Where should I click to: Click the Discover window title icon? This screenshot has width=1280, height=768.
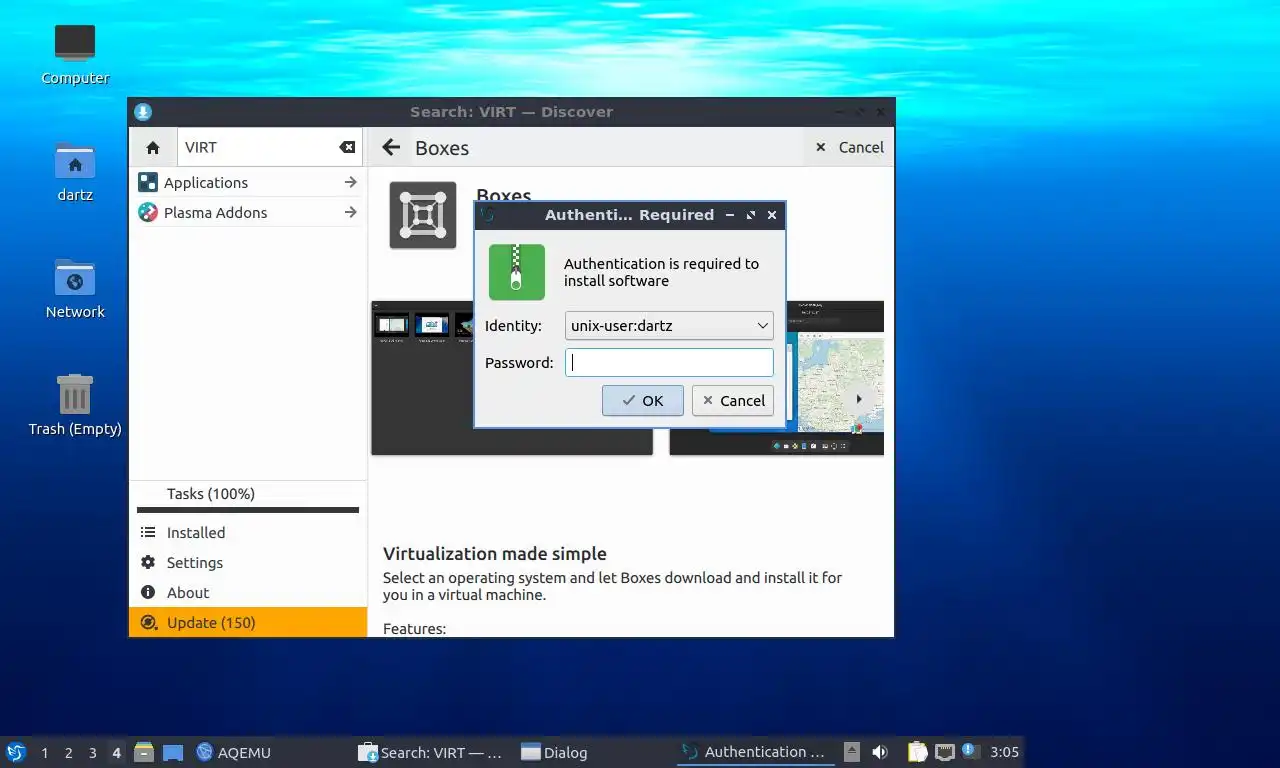pos(143,111)
